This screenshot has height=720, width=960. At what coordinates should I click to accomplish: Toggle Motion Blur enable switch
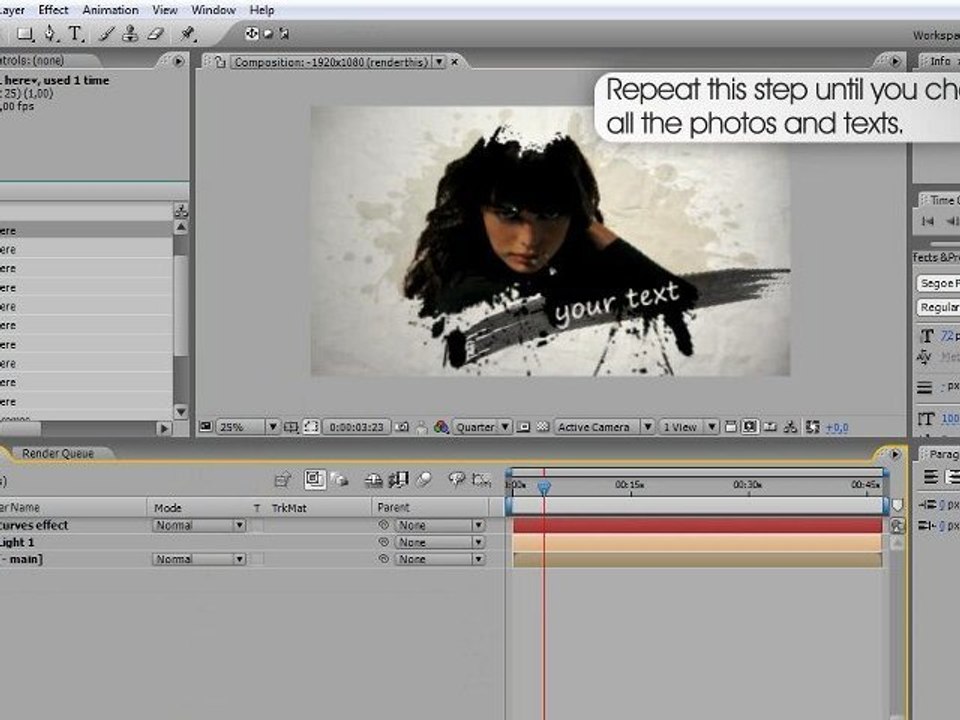pyautogui.click(x=424, y=479)
